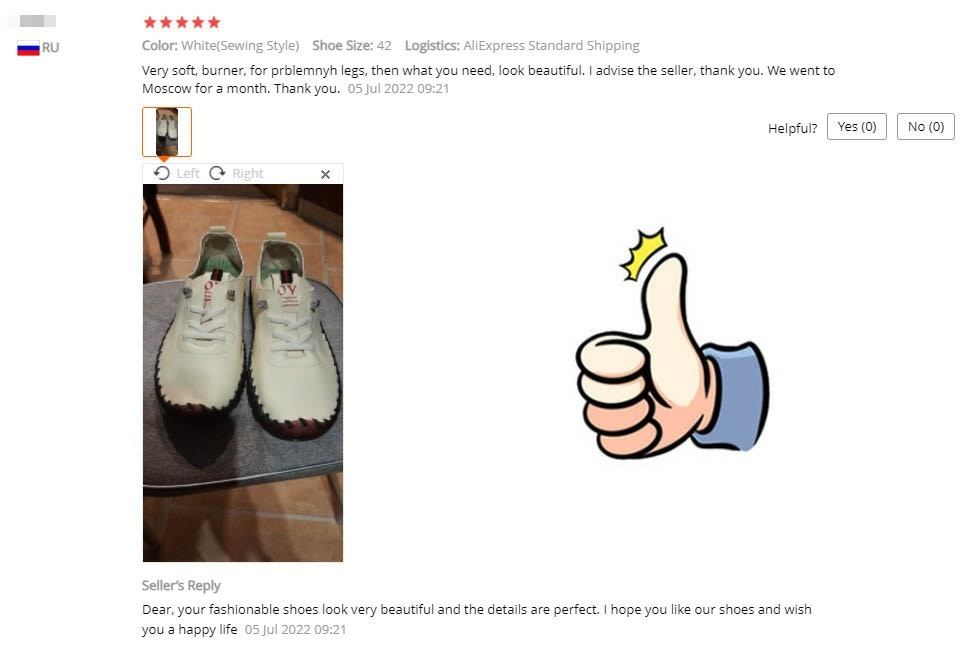Viewport: 968px width, 654px height.
Task: Click the first red rating star
Action: [x=150, y=23]
